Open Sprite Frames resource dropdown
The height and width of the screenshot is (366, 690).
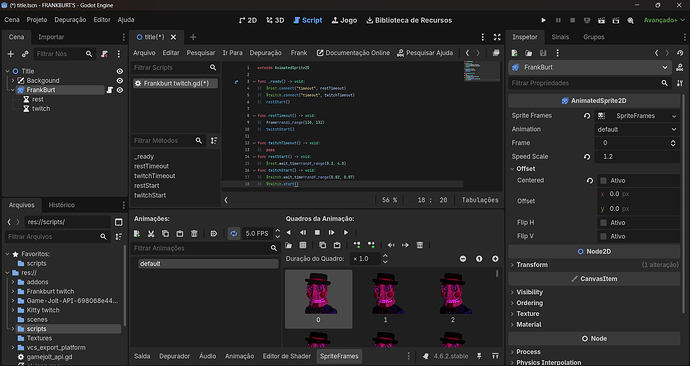(674, 116)
